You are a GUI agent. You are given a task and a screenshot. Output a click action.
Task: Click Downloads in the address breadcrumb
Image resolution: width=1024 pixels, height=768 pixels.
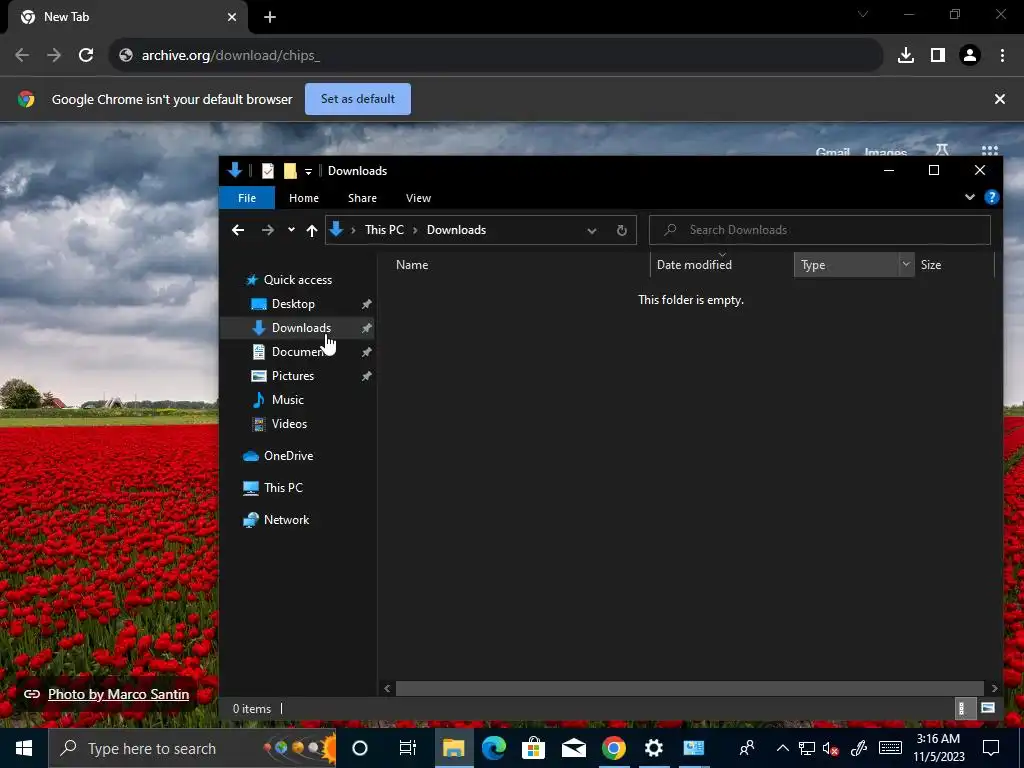[x=456, y=230]
